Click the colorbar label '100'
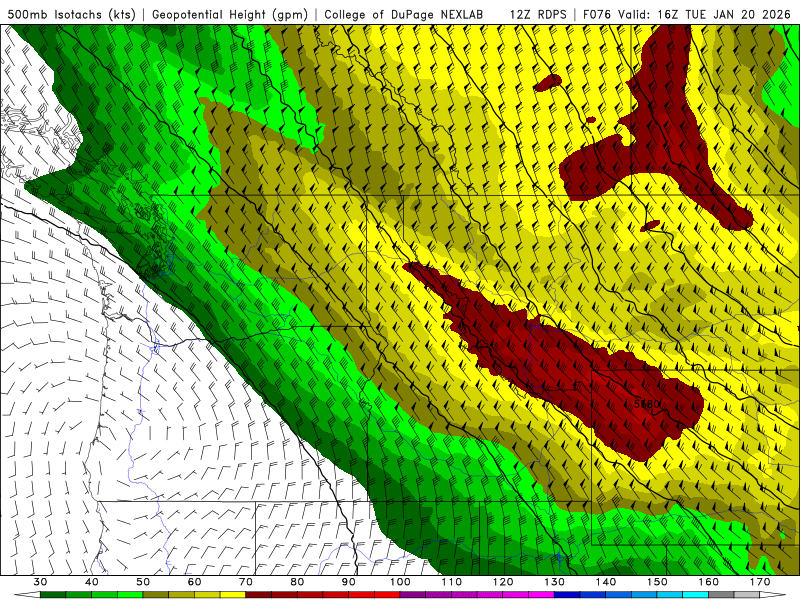This screenshot has width=800, height=600. (x=400, y=582)
